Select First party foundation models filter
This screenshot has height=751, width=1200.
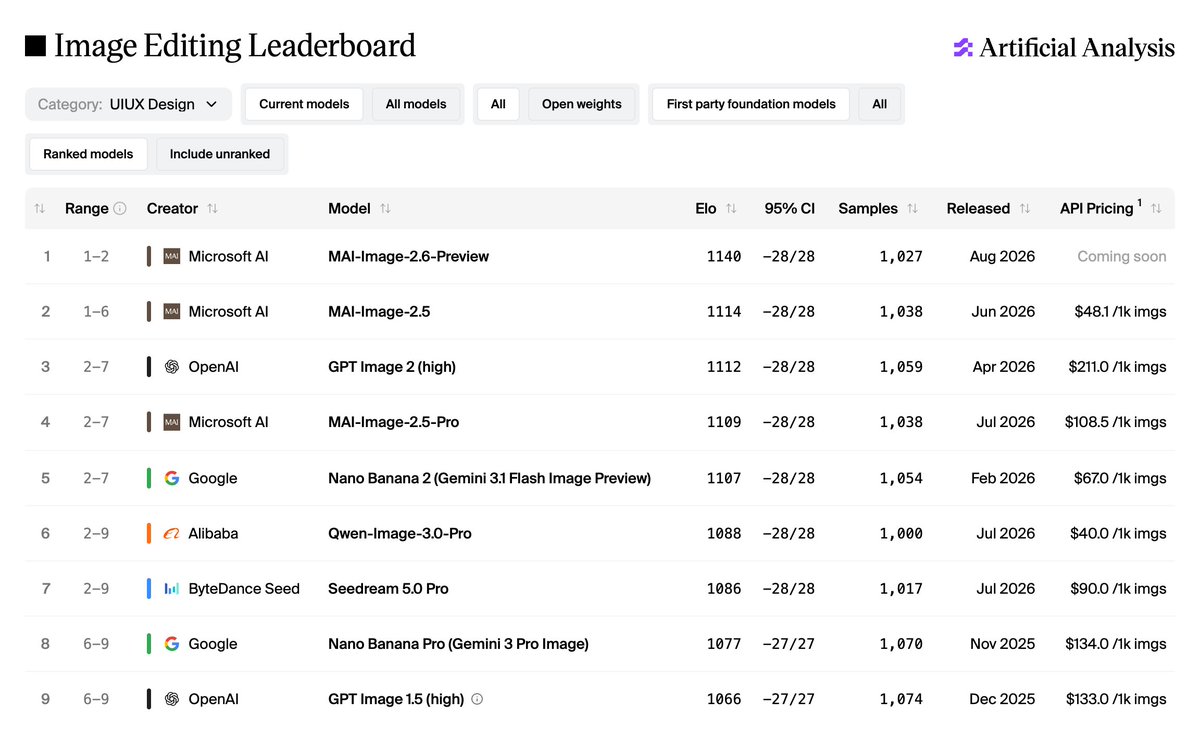click(751, 104)
